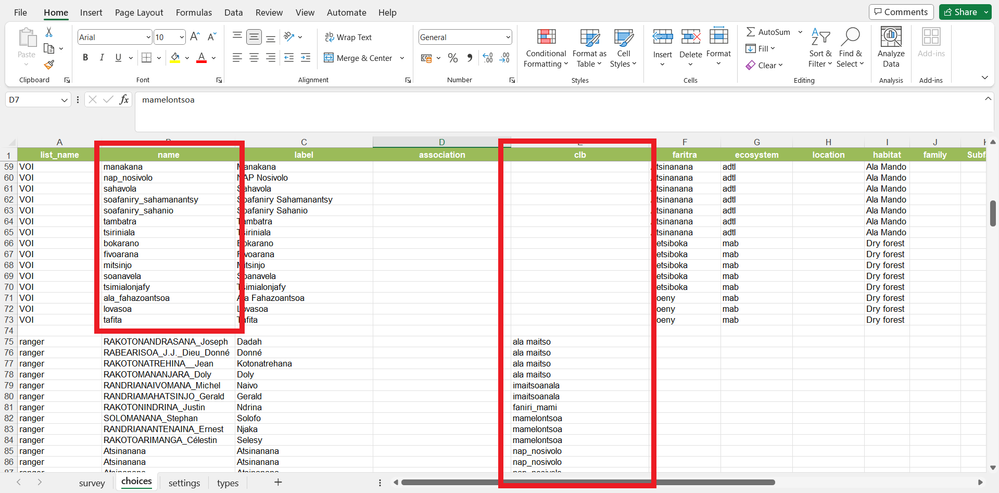The width and height of the screenshot is (999, 493).
Task: Click the Comments button
Action: [901, 11]
